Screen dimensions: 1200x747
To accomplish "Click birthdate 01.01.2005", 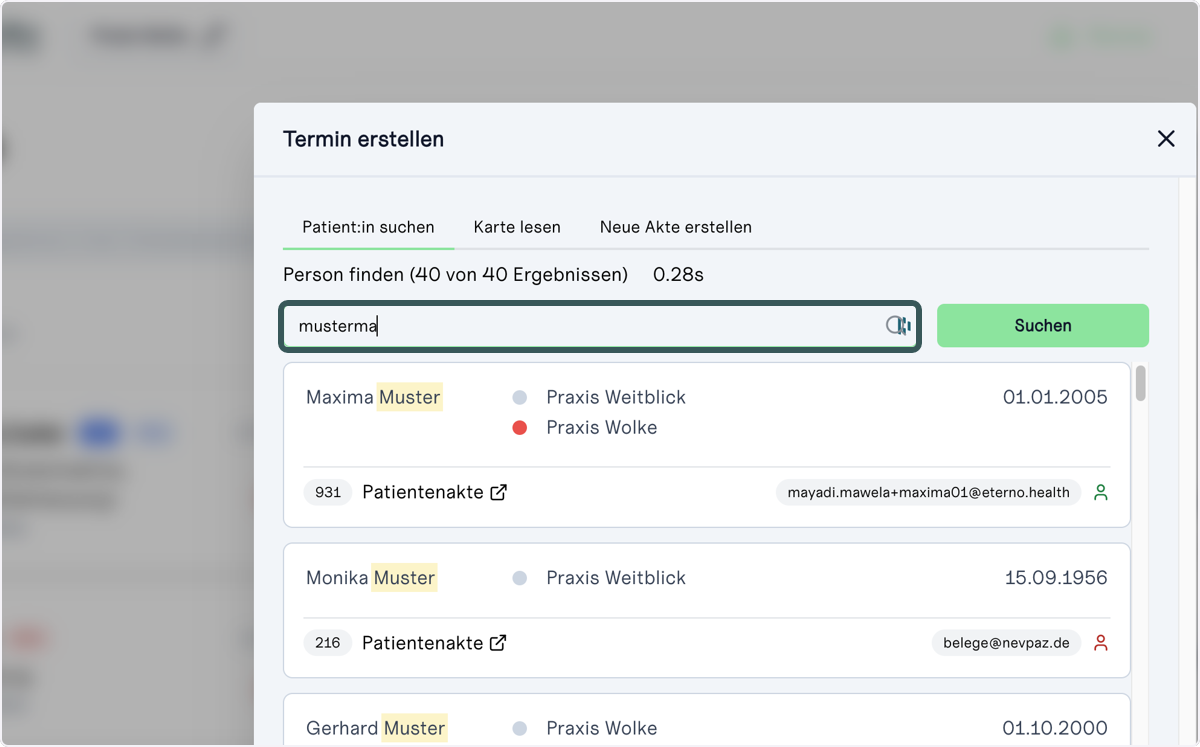I will tap(1055, 397).
